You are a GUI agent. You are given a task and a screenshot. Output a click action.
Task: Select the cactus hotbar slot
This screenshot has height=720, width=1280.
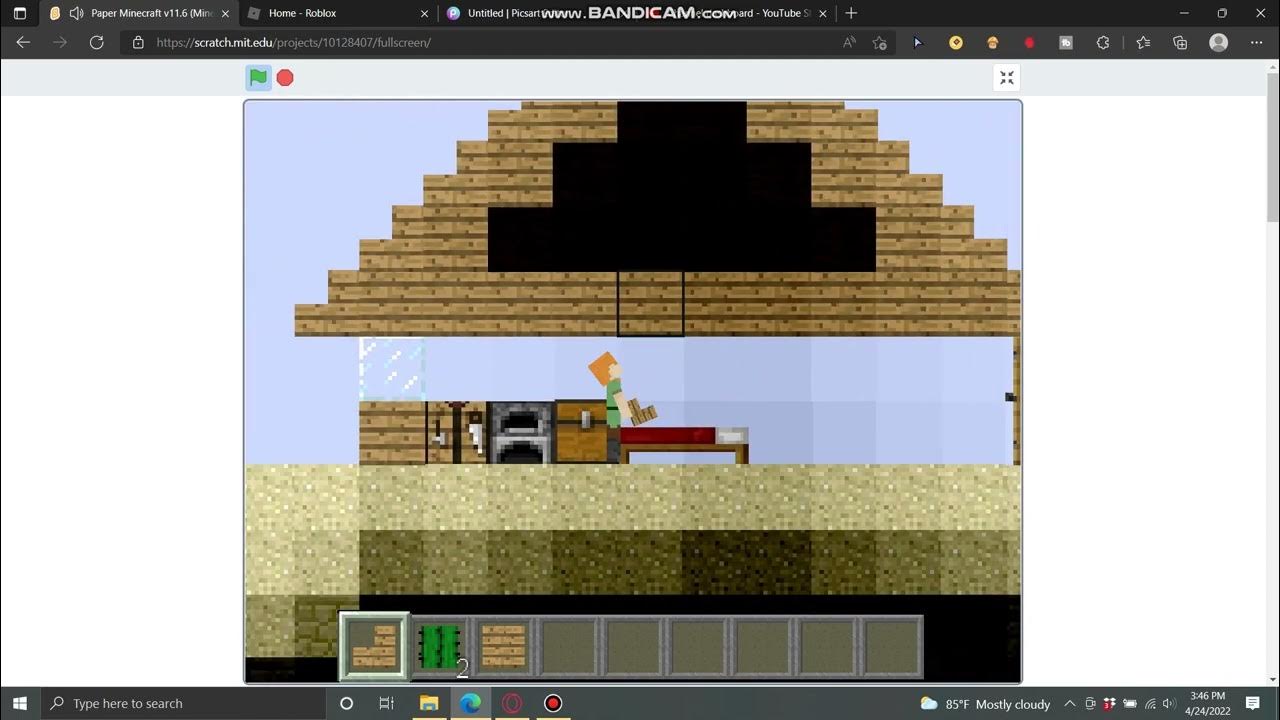(439, 647)
